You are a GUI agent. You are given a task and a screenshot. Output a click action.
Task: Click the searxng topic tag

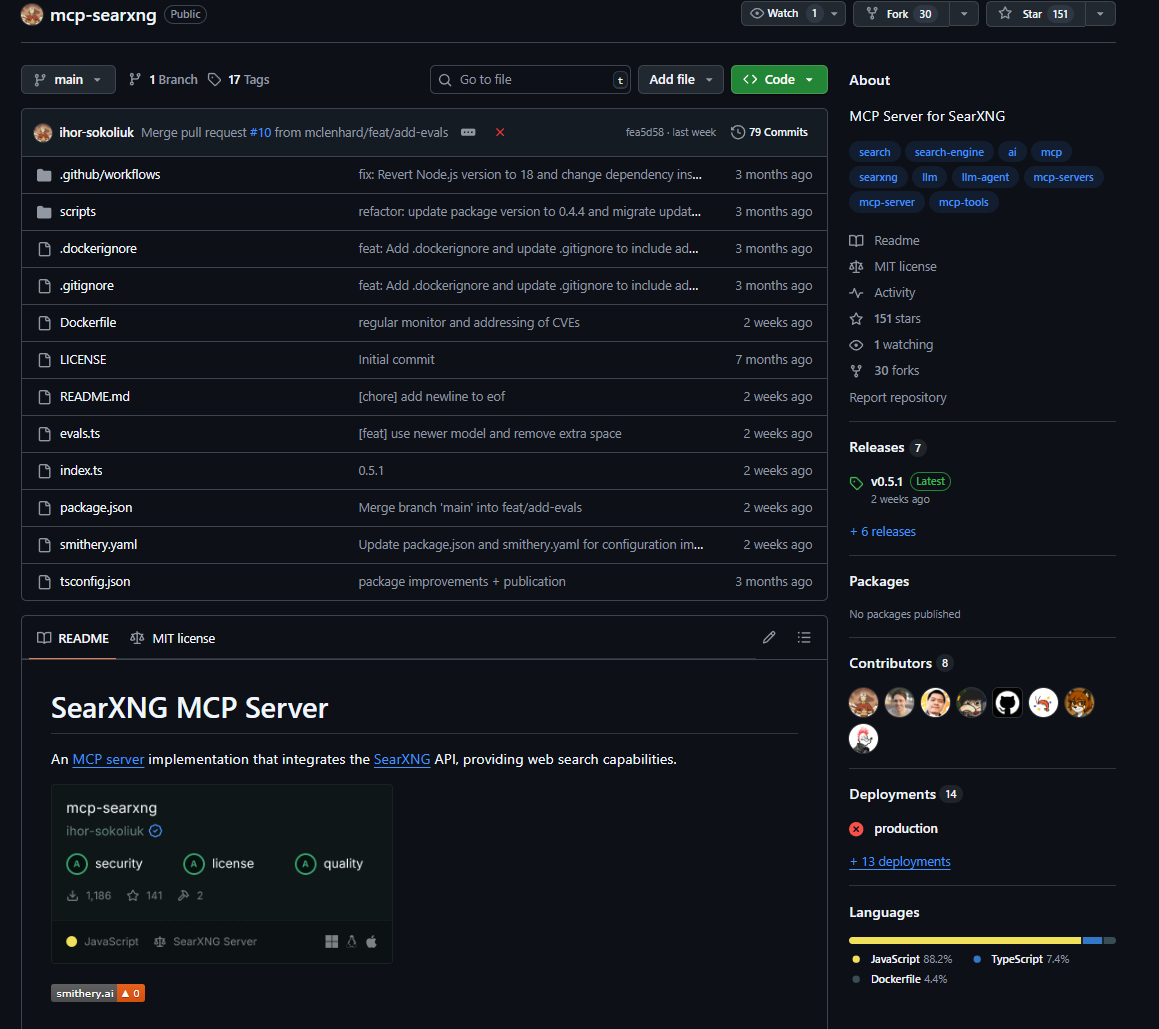click(877, 177)
